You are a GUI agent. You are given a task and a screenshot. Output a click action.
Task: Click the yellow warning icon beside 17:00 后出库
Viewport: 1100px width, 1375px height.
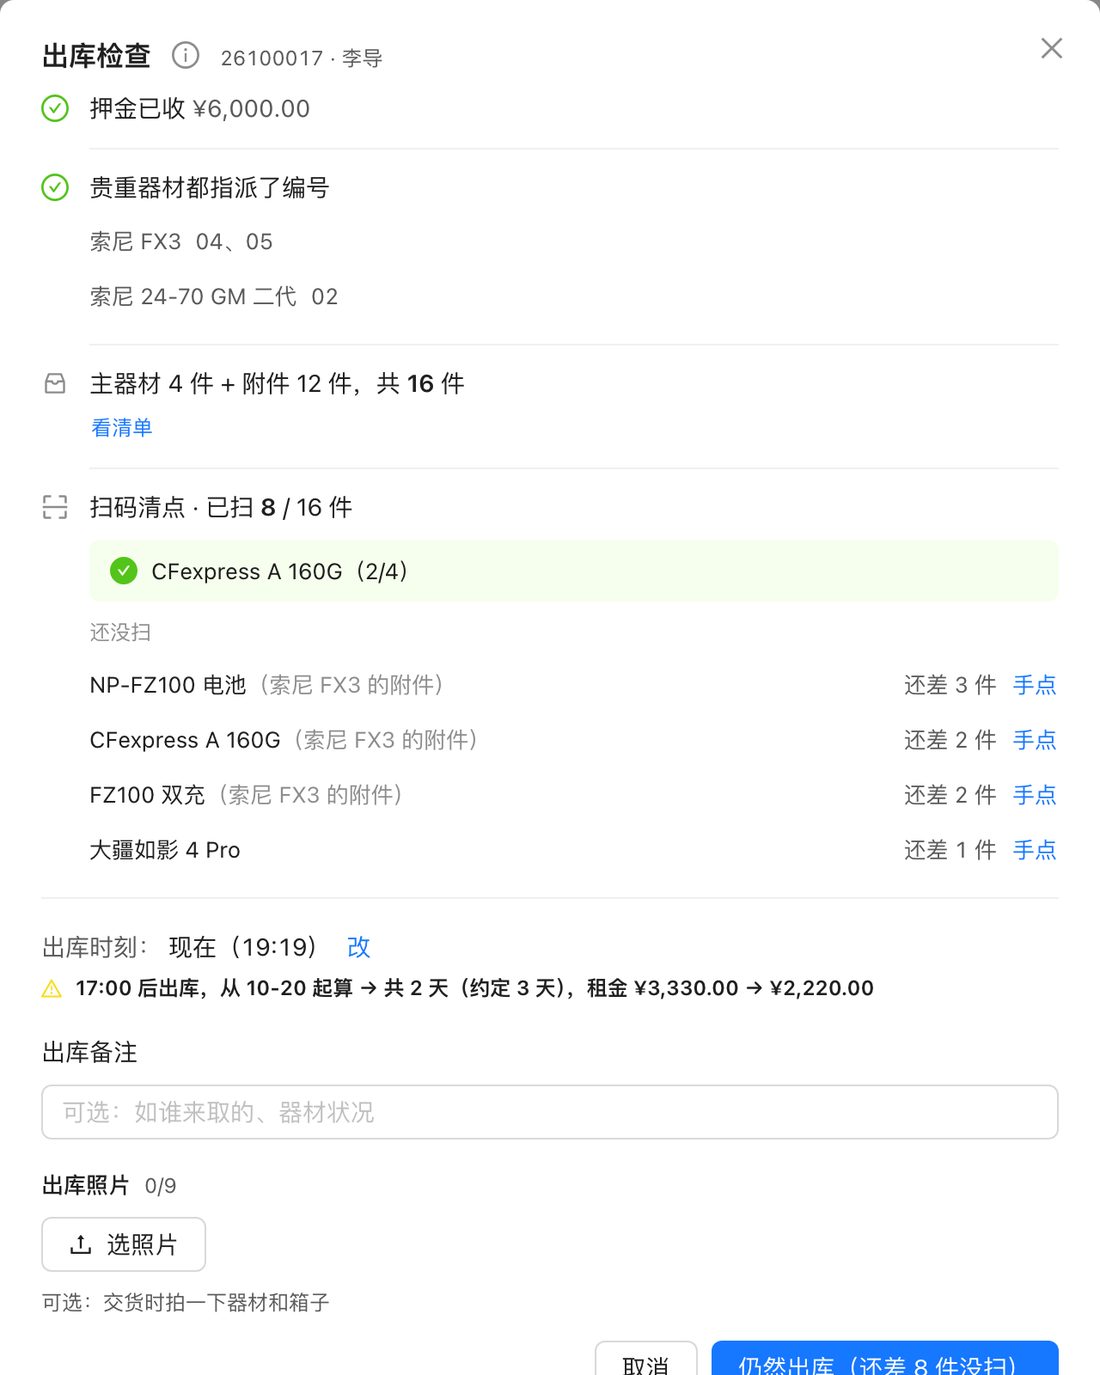[x=52, y=988]
